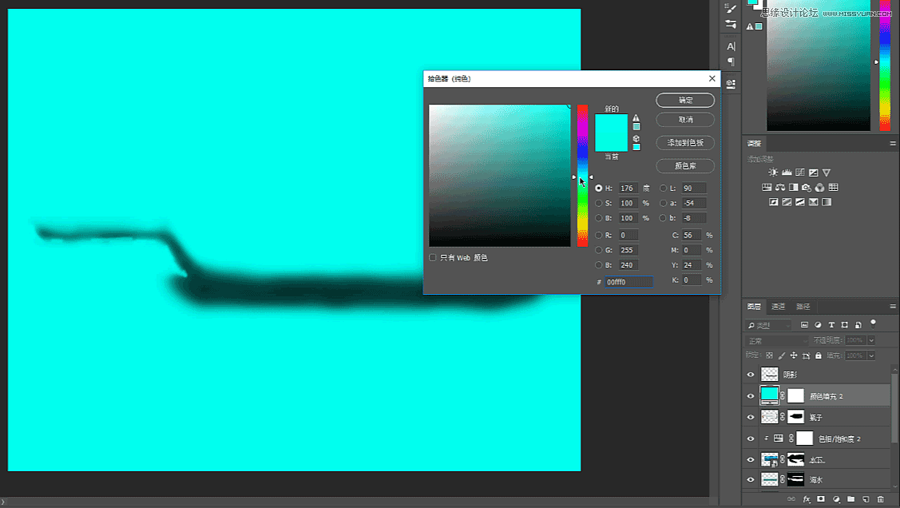
Task: Create new fill or adjustment layer icon
Action: coord(836,499)
